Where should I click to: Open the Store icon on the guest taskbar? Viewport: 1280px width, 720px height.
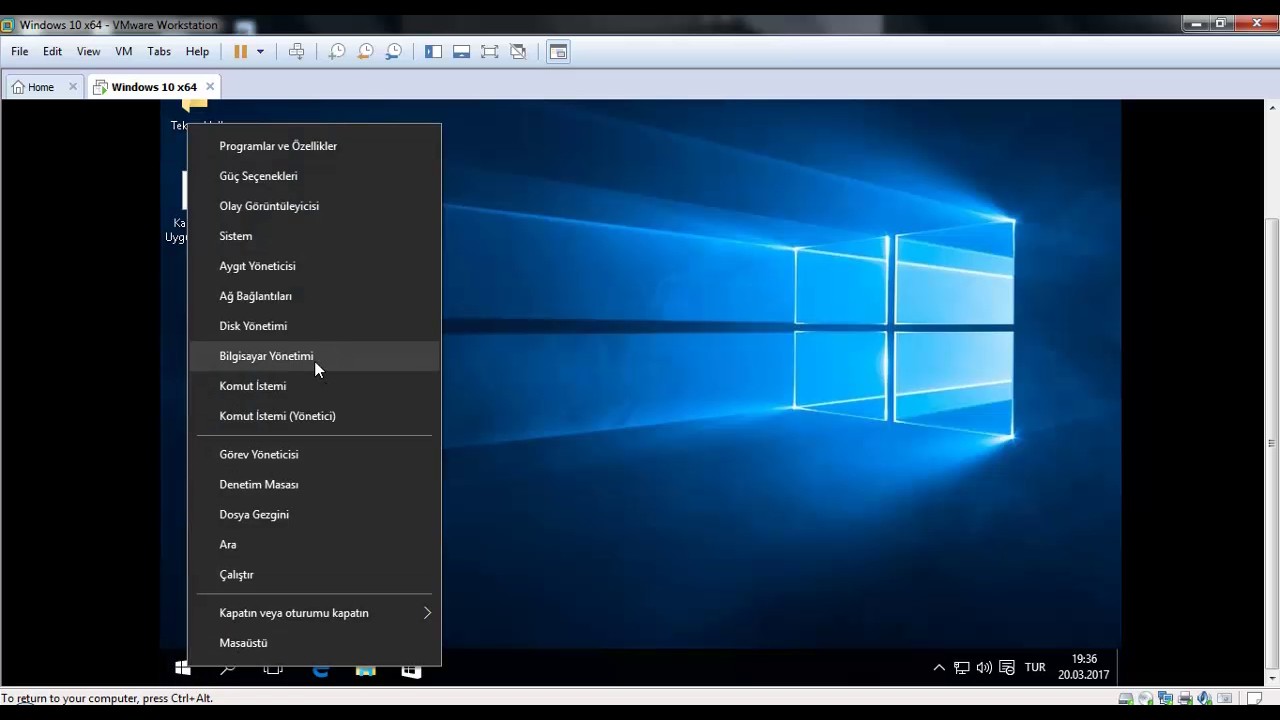click(411, 669)
